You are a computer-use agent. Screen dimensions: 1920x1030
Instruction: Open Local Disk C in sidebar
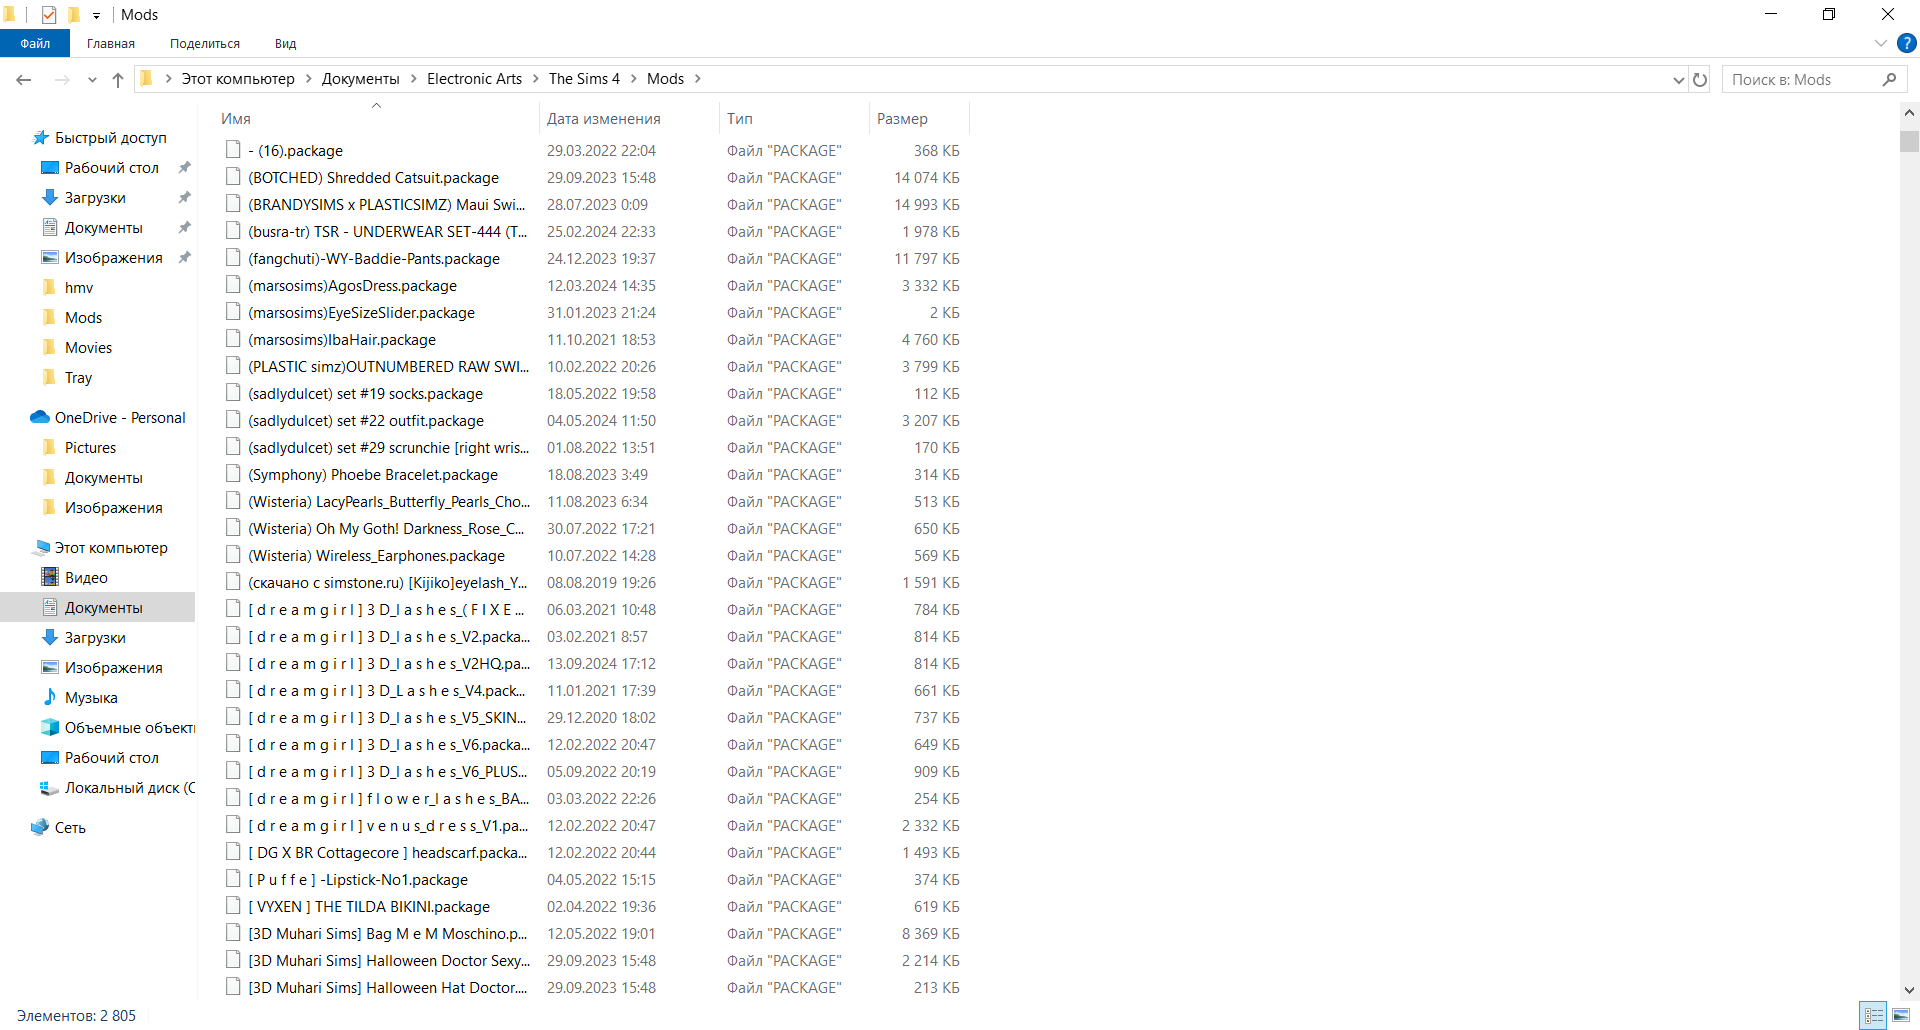[x=118, y=788]
